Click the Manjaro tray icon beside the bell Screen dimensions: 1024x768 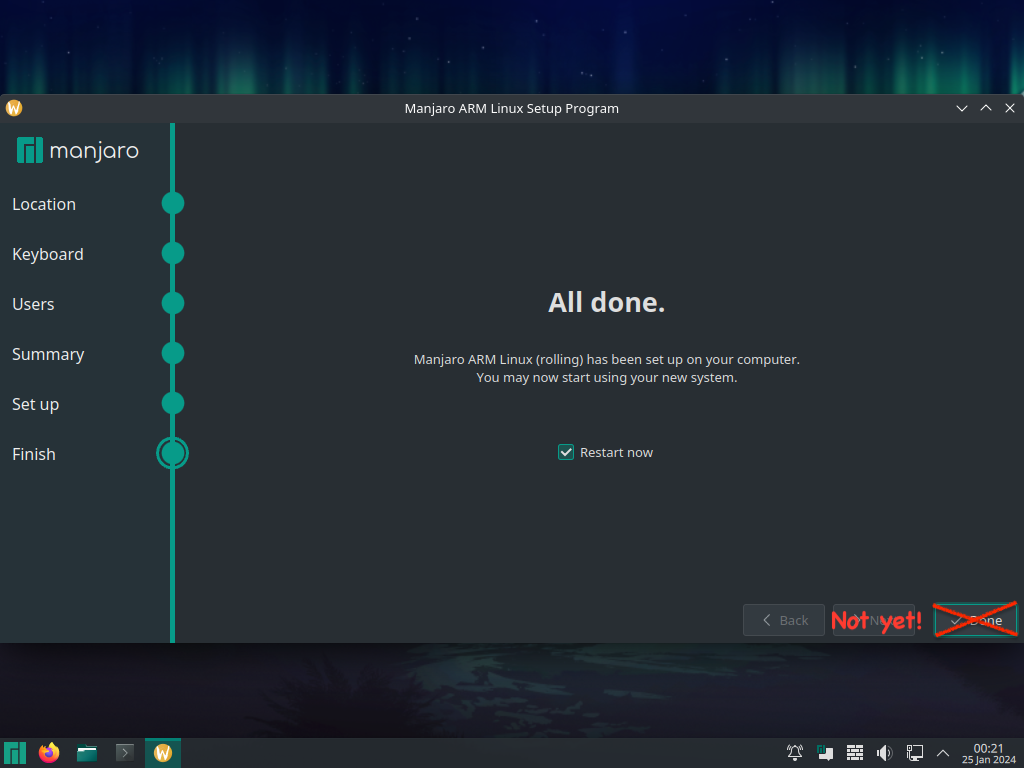825,753
